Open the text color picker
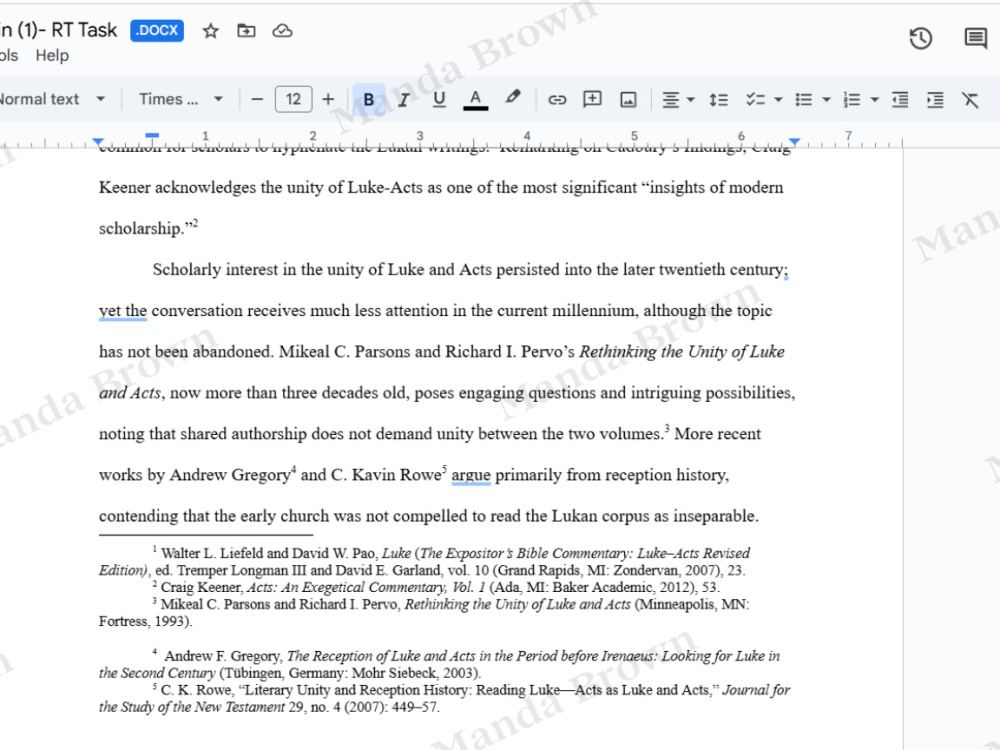The width and height of the screenshot is (1000, 750). (475, 99)
